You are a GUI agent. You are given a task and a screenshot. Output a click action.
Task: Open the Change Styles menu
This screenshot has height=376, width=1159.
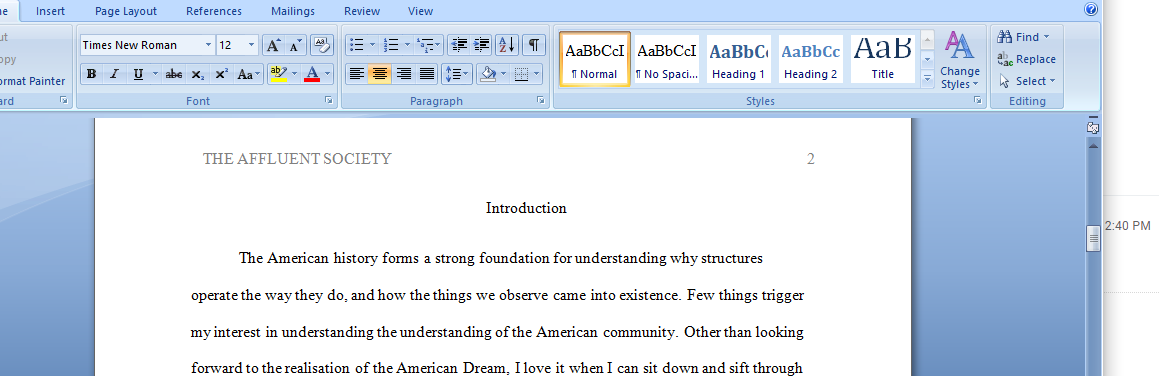pyautogui.click(x=959, y=61)
